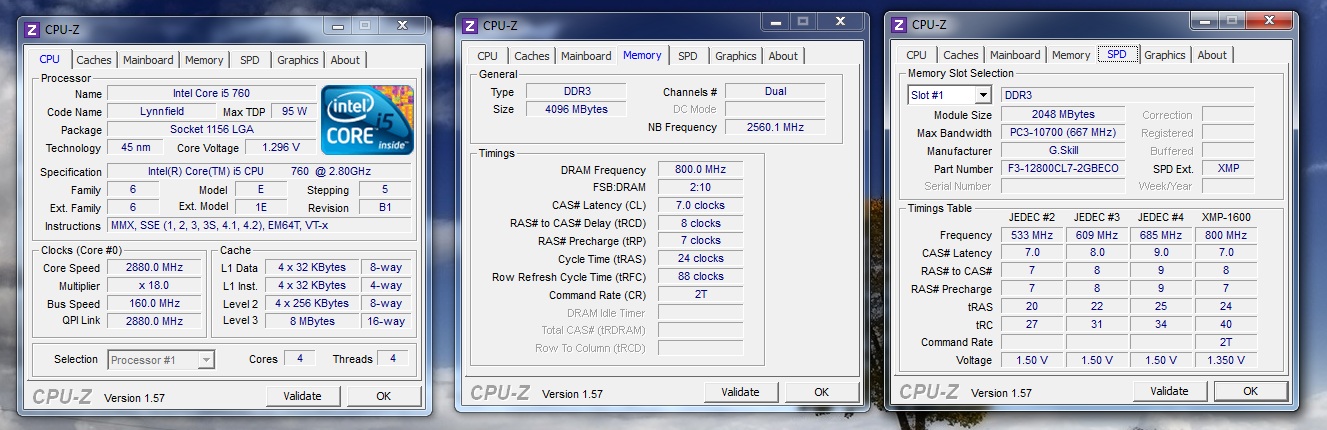Open About tab in right SPD window
Image resolution: width=1327 pixels, height=430 pixels.
(x=1212, y=55)
